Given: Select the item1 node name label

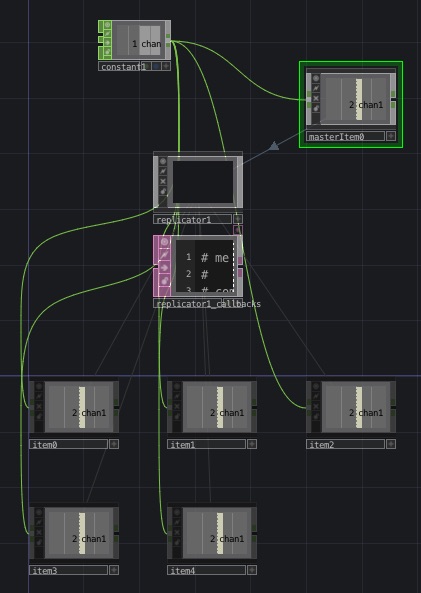Looking at the screenshot, I should 207,444.
